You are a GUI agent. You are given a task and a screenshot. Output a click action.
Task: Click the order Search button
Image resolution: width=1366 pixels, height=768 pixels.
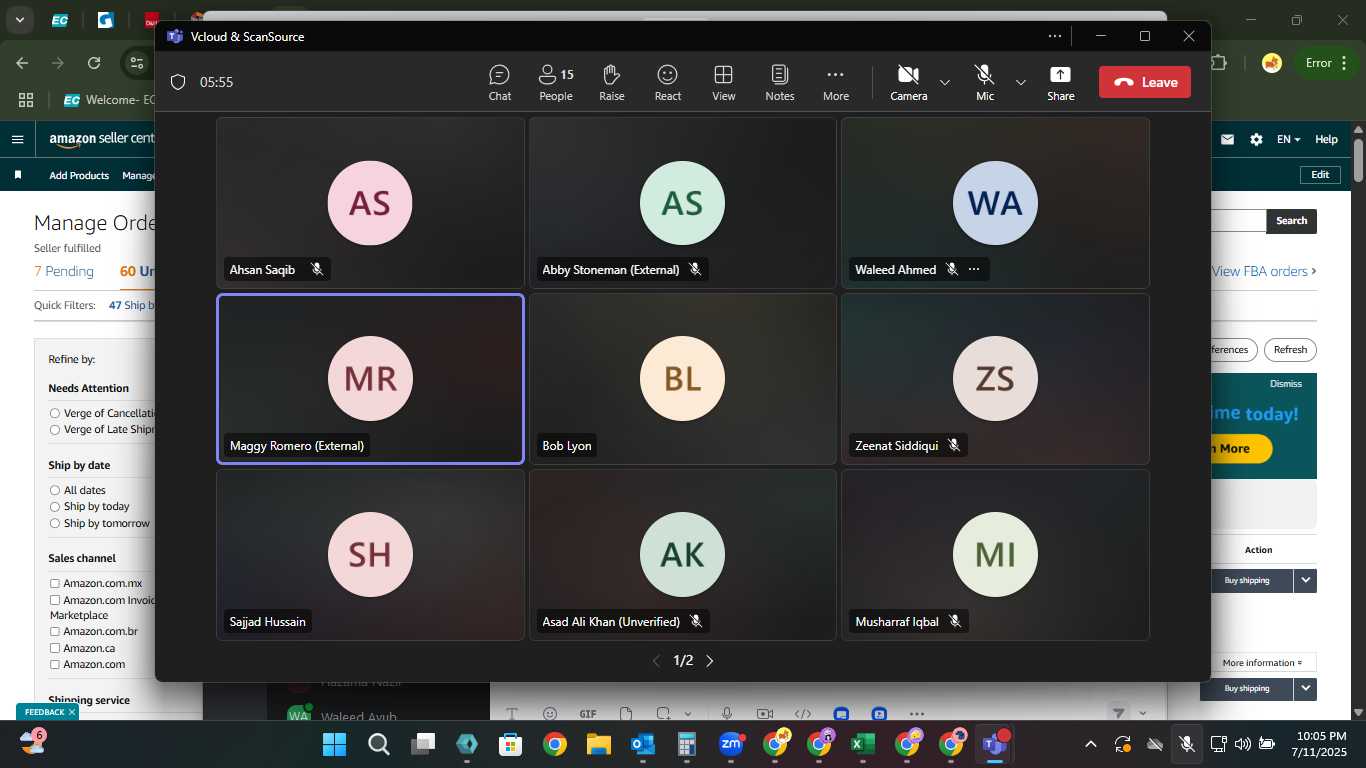(1291, 221)
